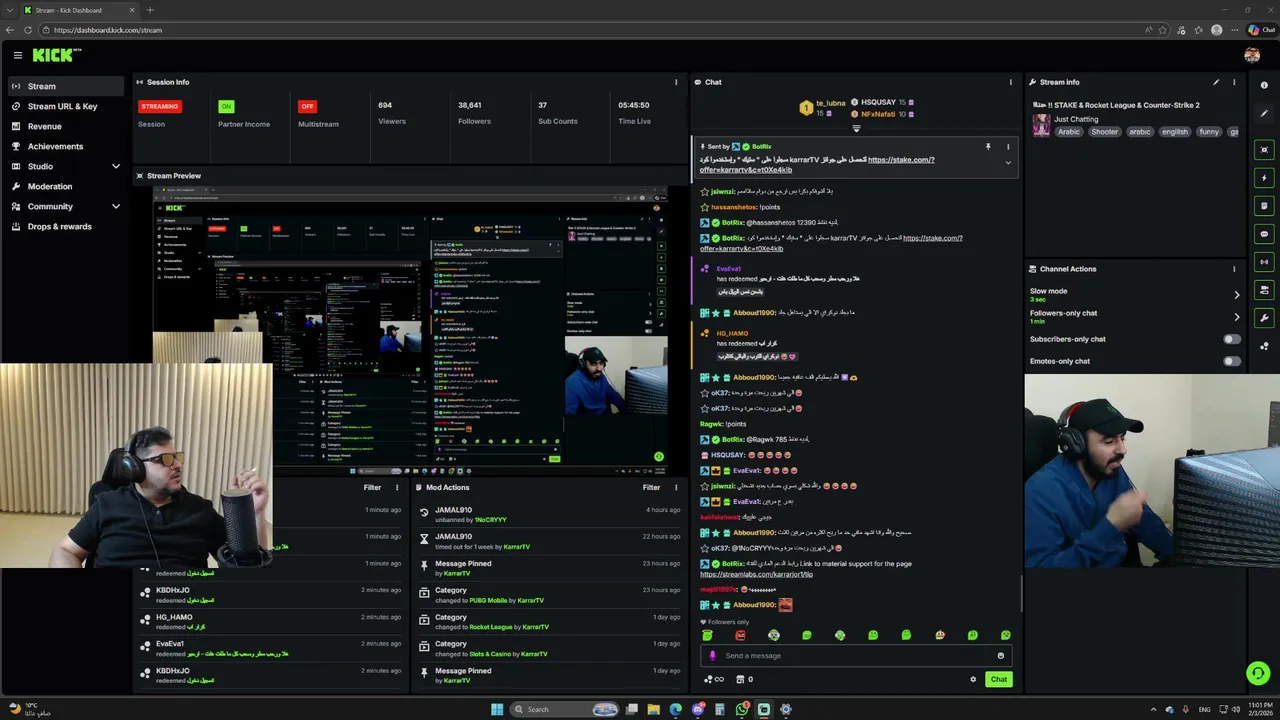Click the funny stream tag
The image size is (1280, 720).
[x=1209, y=132]
